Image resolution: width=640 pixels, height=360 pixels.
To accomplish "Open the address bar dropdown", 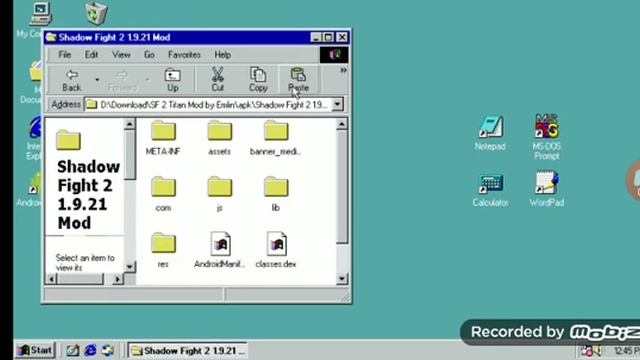I will pyautogui.click(x=337, y=104).
